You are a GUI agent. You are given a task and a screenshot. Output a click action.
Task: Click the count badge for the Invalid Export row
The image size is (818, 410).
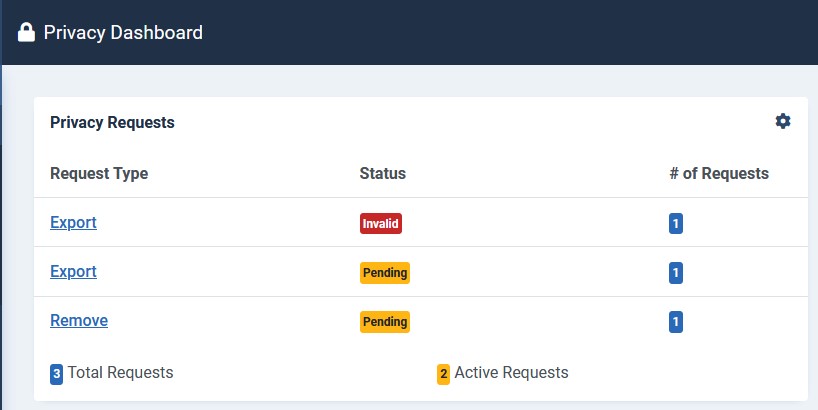click(676, 223)
